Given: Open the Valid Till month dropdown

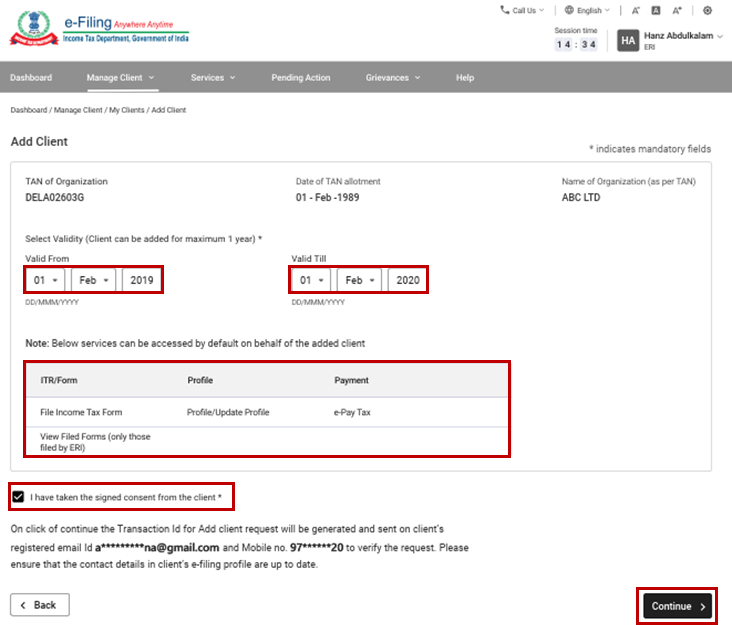Looking at the screenshot, I should [360, 281].
